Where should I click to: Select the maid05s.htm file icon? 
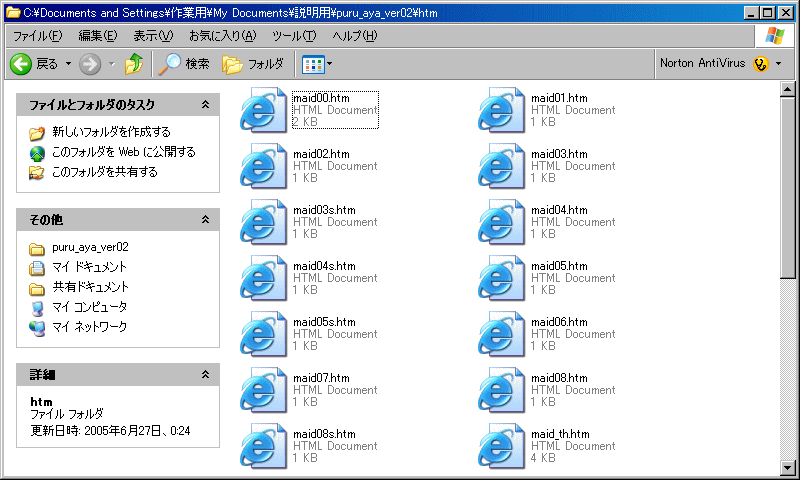(x=264, y=335)
